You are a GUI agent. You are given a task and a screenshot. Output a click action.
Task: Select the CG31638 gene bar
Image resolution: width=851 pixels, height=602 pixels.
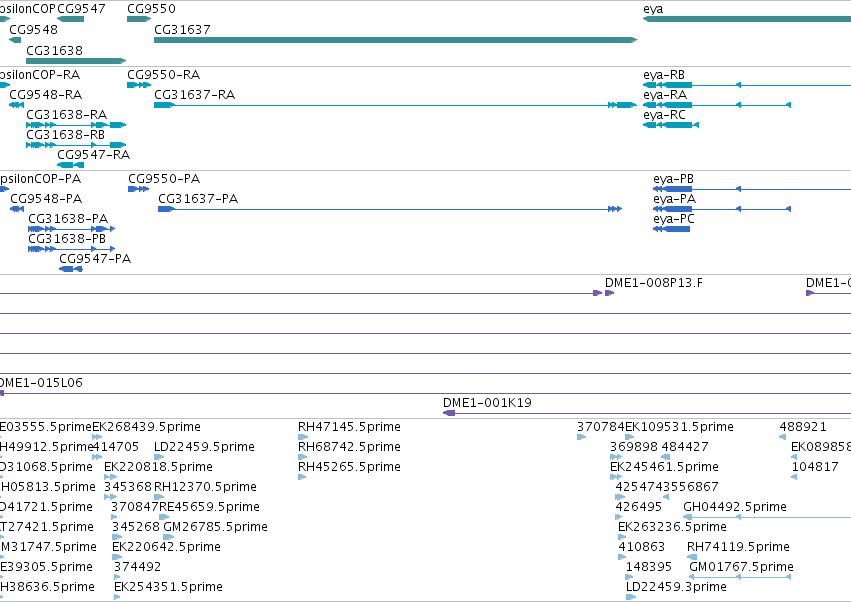(76, 61)
